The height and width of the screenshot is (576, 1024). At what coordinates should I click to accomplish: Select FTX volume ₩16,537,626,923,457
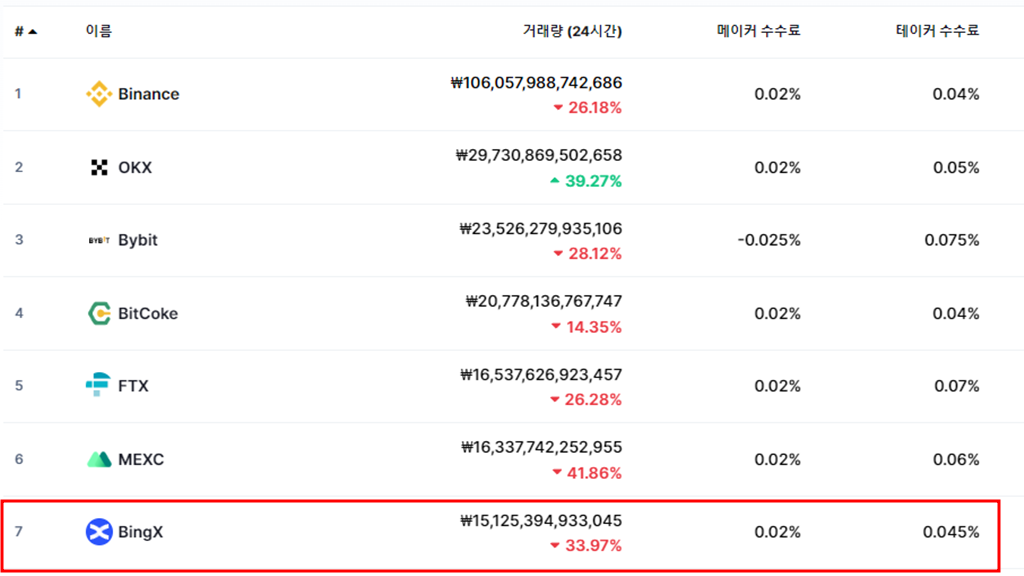[541, 375]
